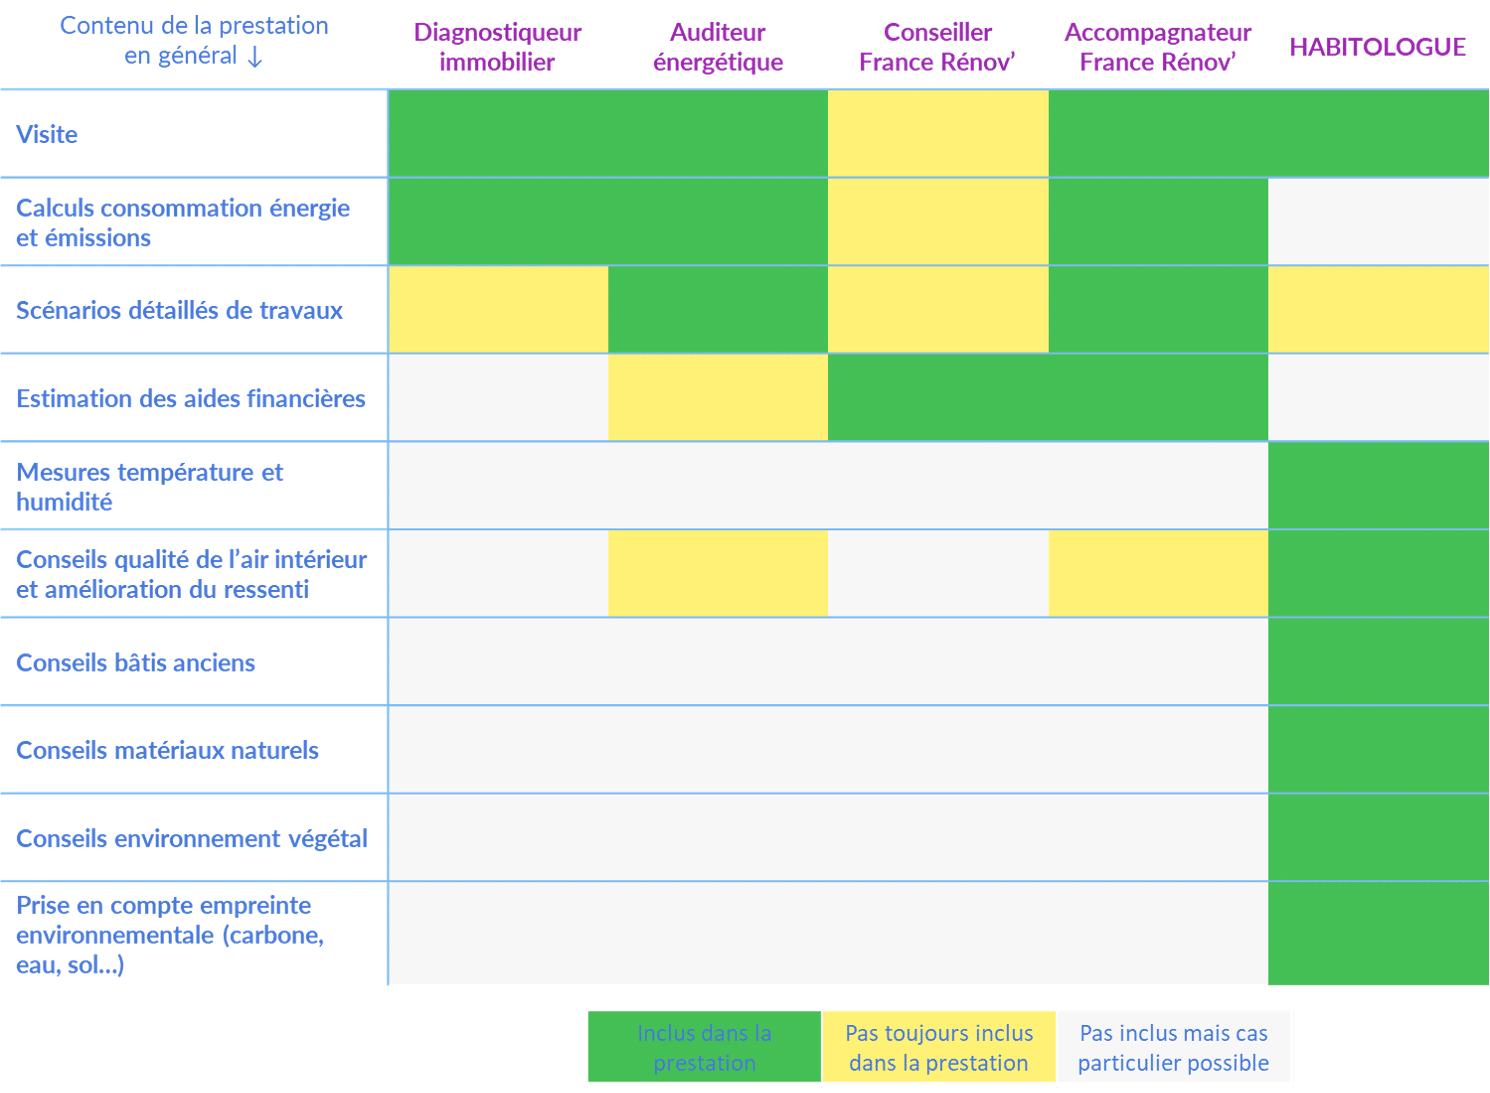The width and height of the screenshot is (1490, 1093).
Task: Click grey Estimation des aides cell under HABITOLOGUE
Action: [x=1379, y=398]
